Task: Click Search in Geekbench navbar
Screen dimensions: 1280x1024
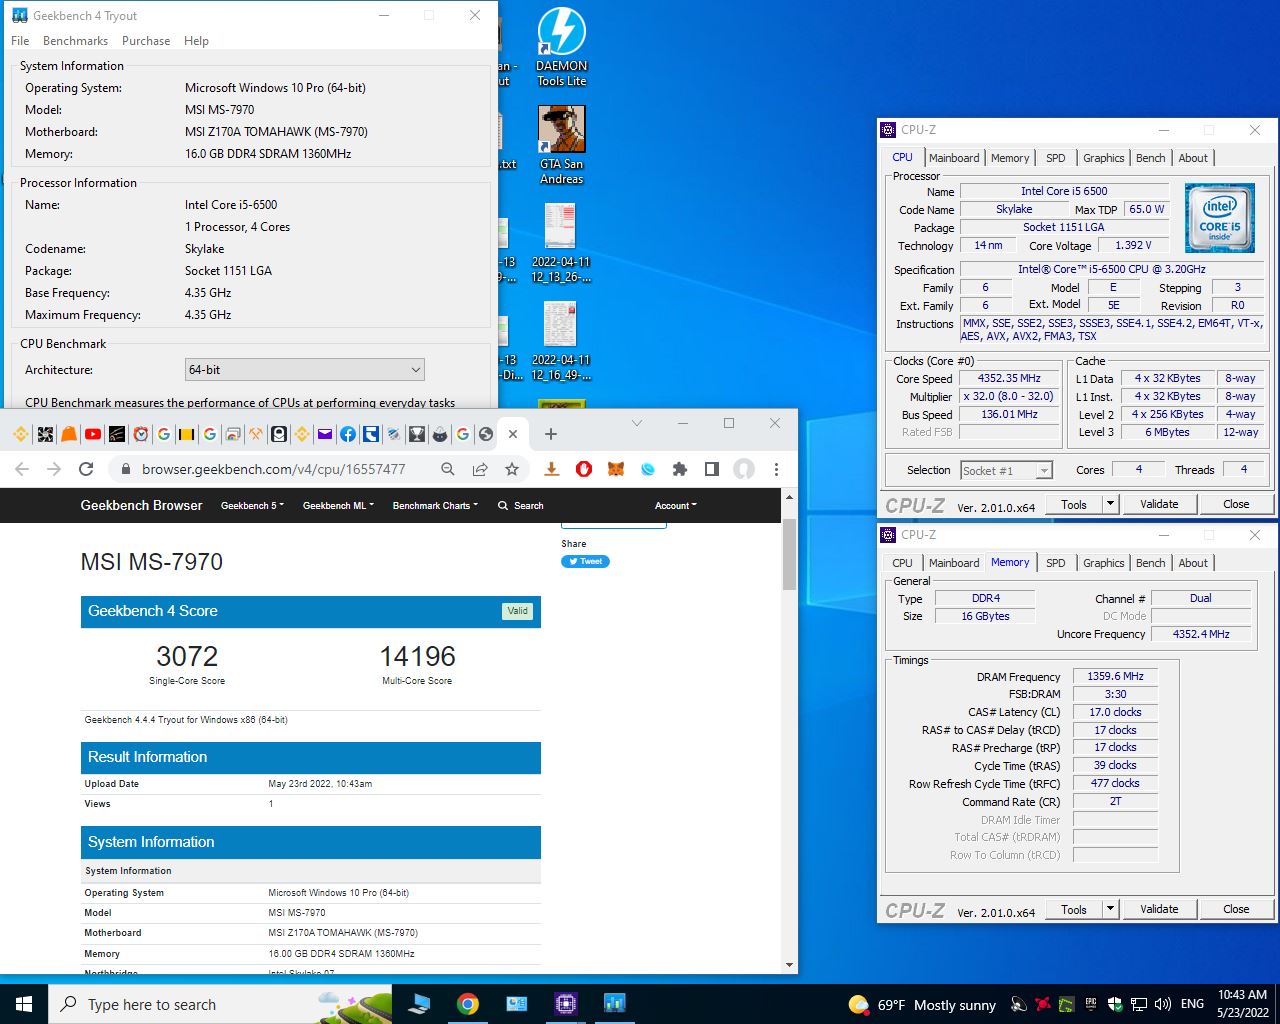Action: 521,506
